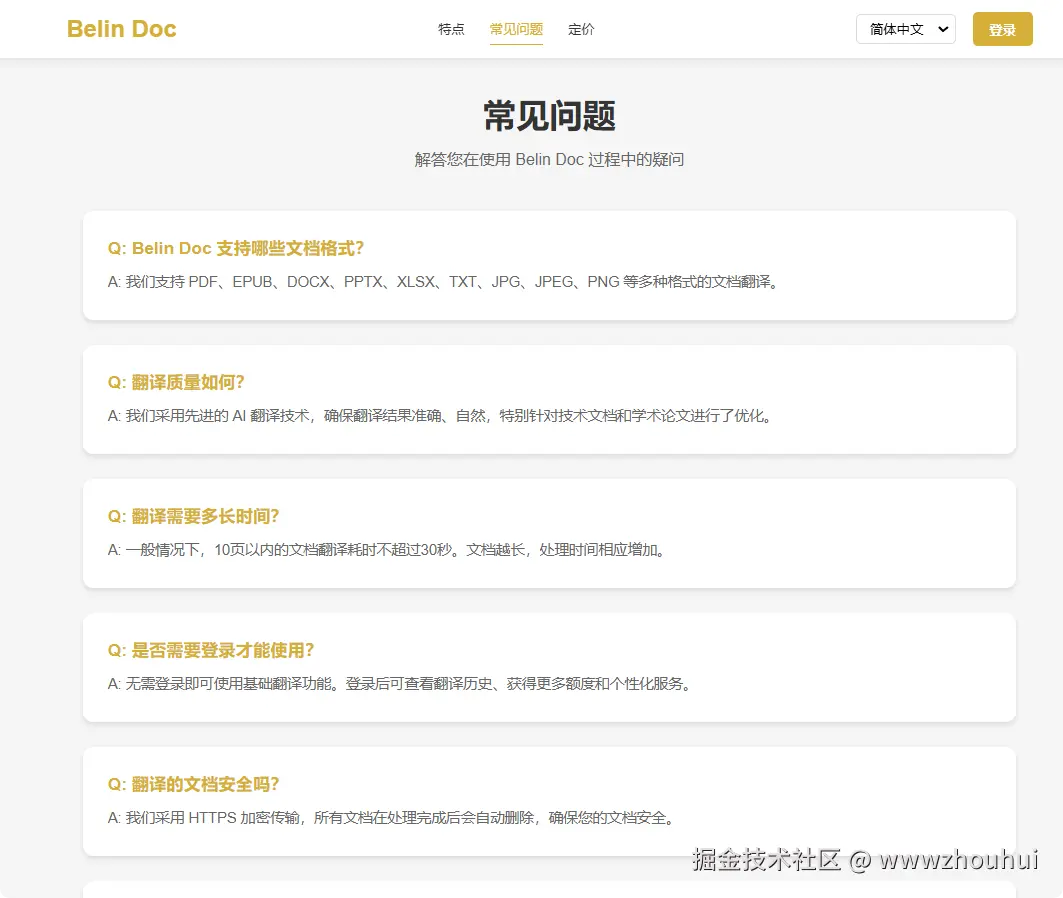Click the Belin Doc logo
1063x898 pixels.
click(x=121, y=29)
